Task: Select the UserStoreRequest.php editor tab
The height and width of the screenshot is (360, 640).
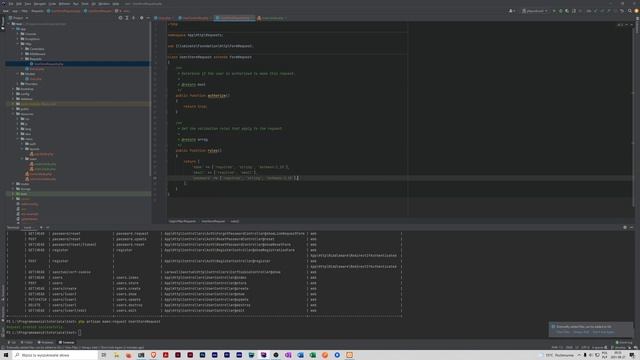Action: (235, 18)
